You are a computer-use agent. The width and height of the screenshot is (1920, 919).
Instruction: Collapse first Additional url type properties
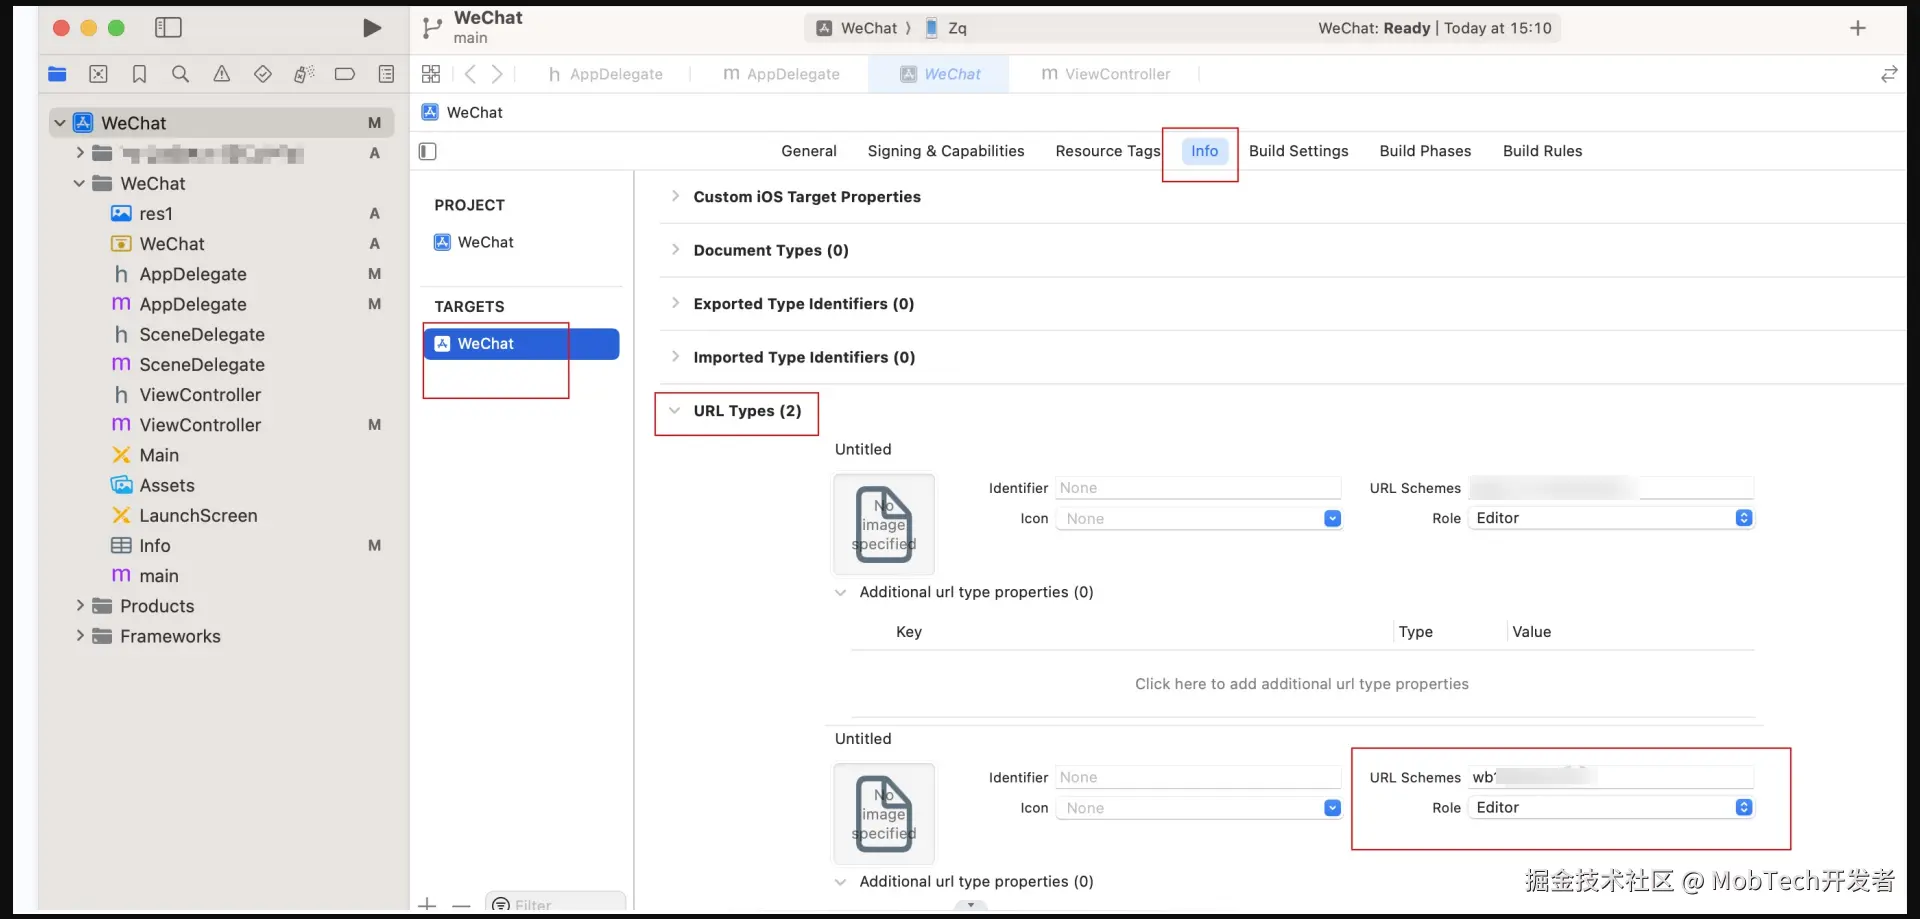coord(841,592)
